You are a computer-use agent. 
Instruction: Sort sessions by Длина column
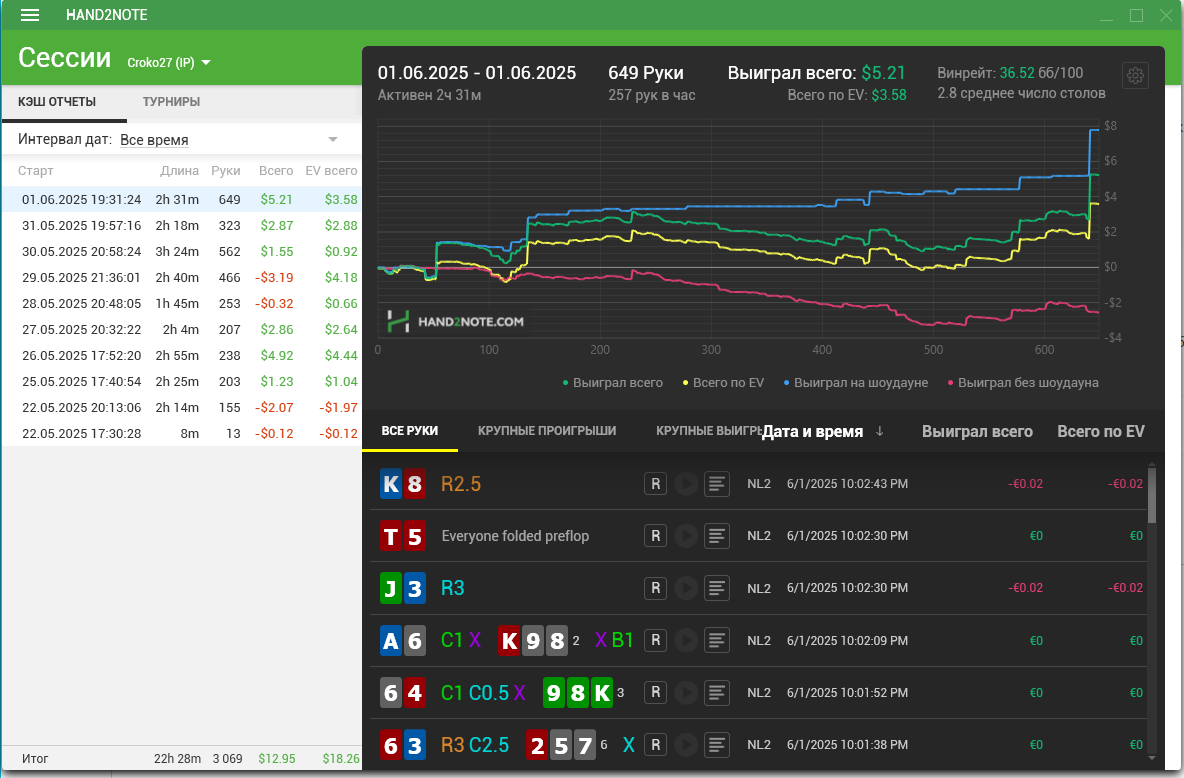(179, 171)
